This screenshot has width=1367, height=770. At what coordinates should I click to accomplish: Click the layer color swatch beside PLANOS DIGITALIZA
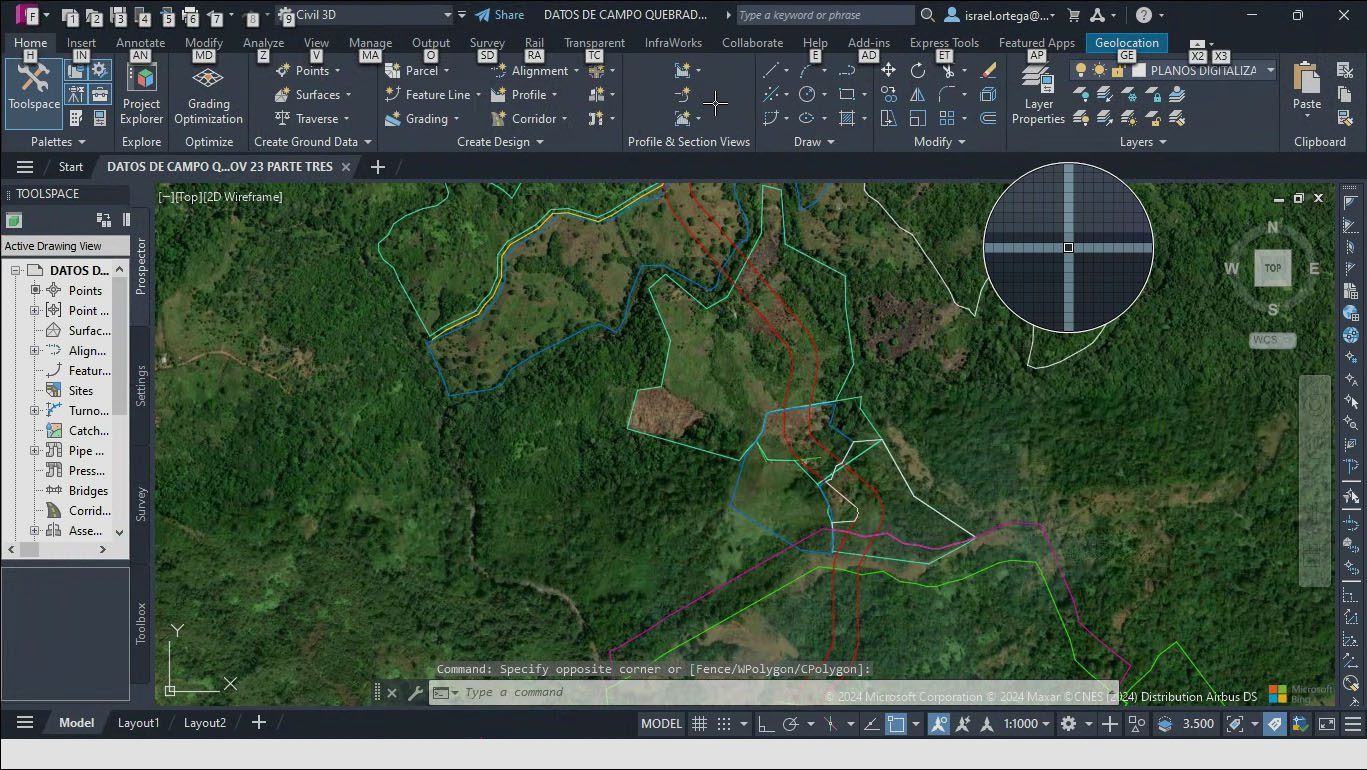coord(1138,71)
